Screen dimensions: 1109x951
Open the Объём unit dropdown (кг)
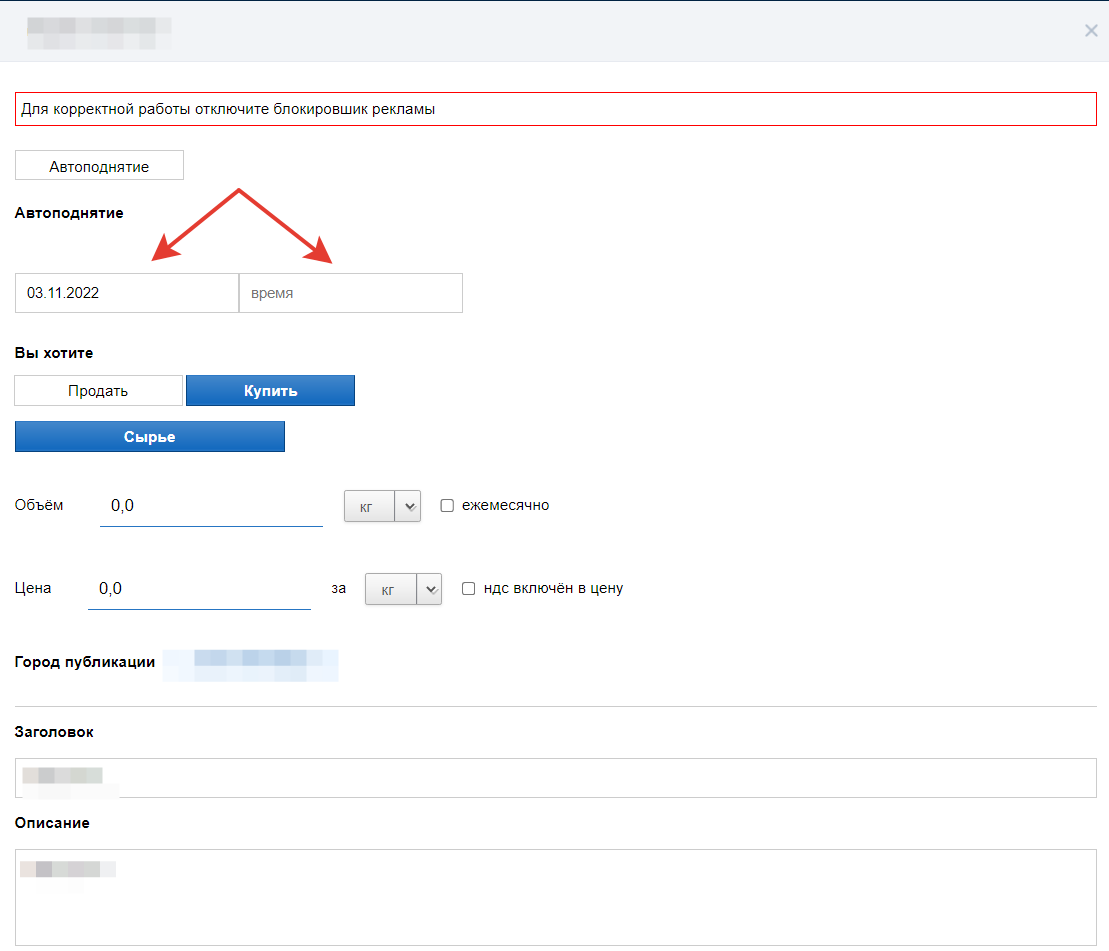(382, 506)
